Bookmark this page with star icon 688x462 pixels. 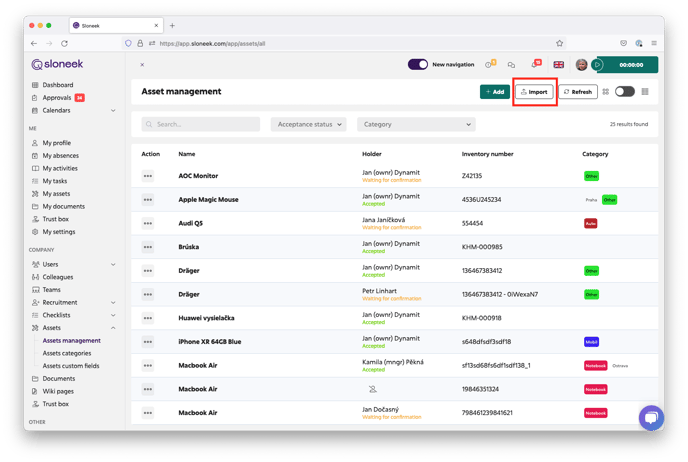(559, 43)
